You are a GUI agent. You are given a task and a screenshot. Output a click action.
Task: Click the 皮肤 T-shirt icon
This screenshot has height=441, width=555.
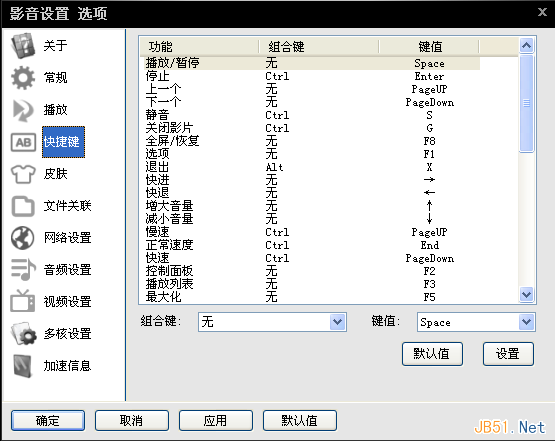23,174
